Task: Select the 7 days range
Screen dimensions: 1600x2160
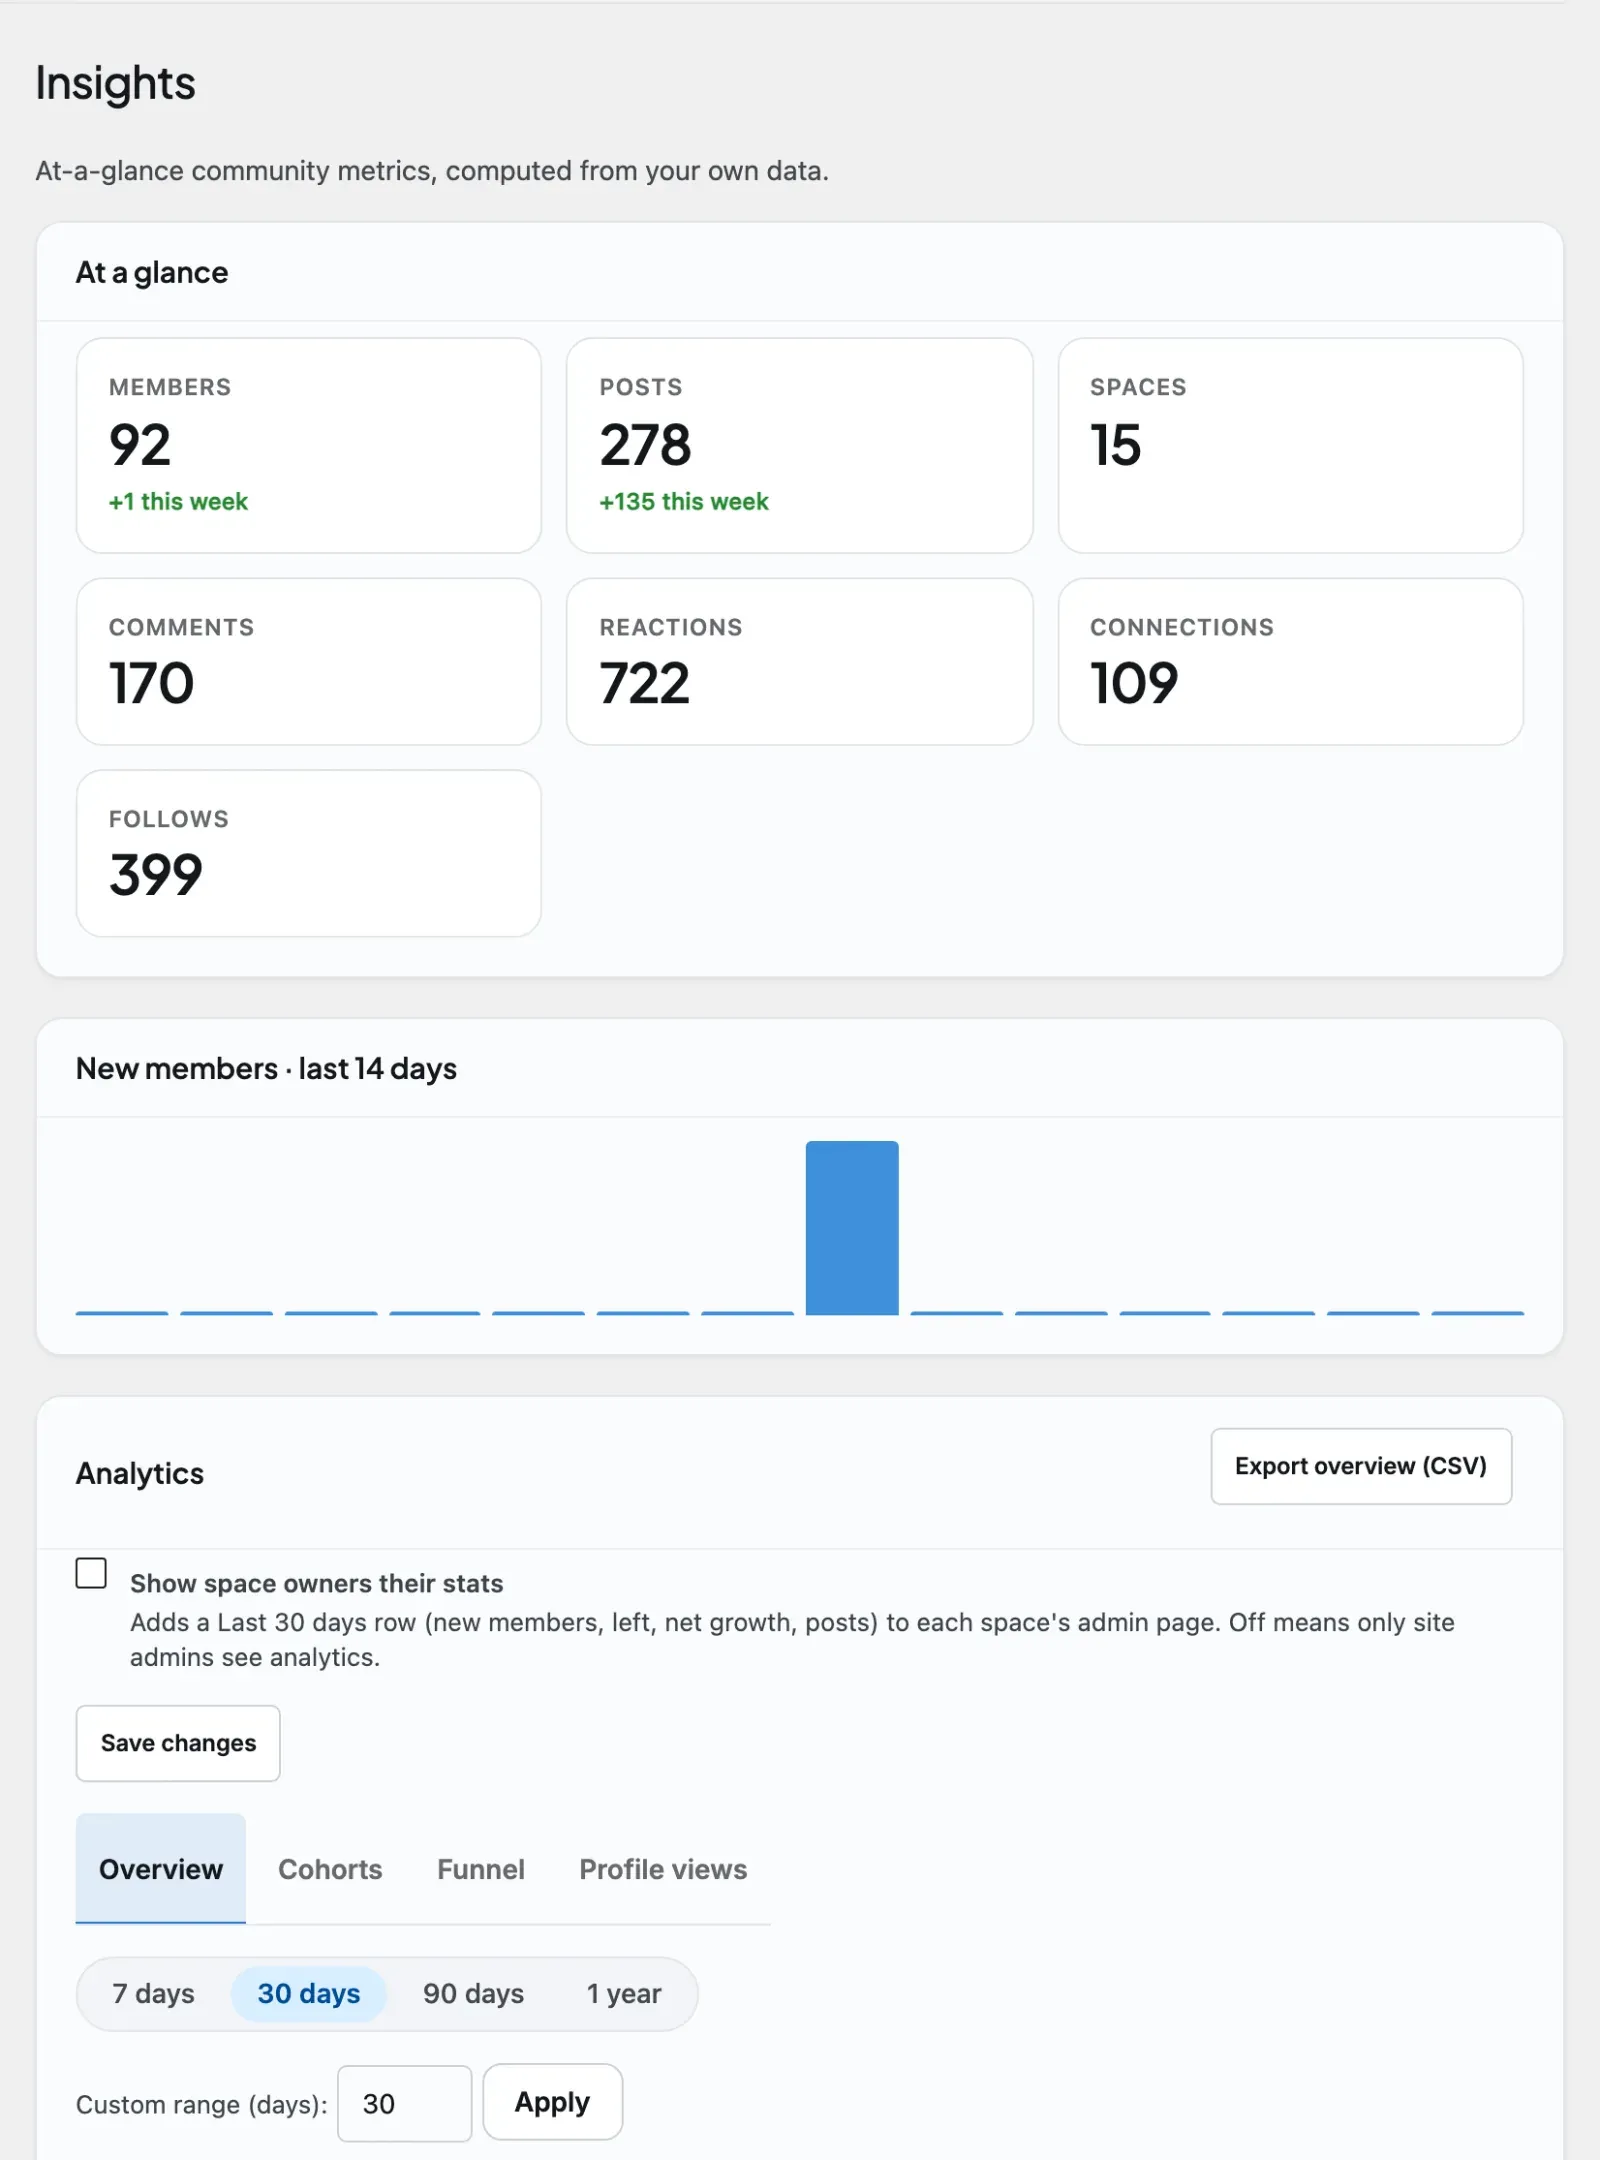Action: [153, 1994]
